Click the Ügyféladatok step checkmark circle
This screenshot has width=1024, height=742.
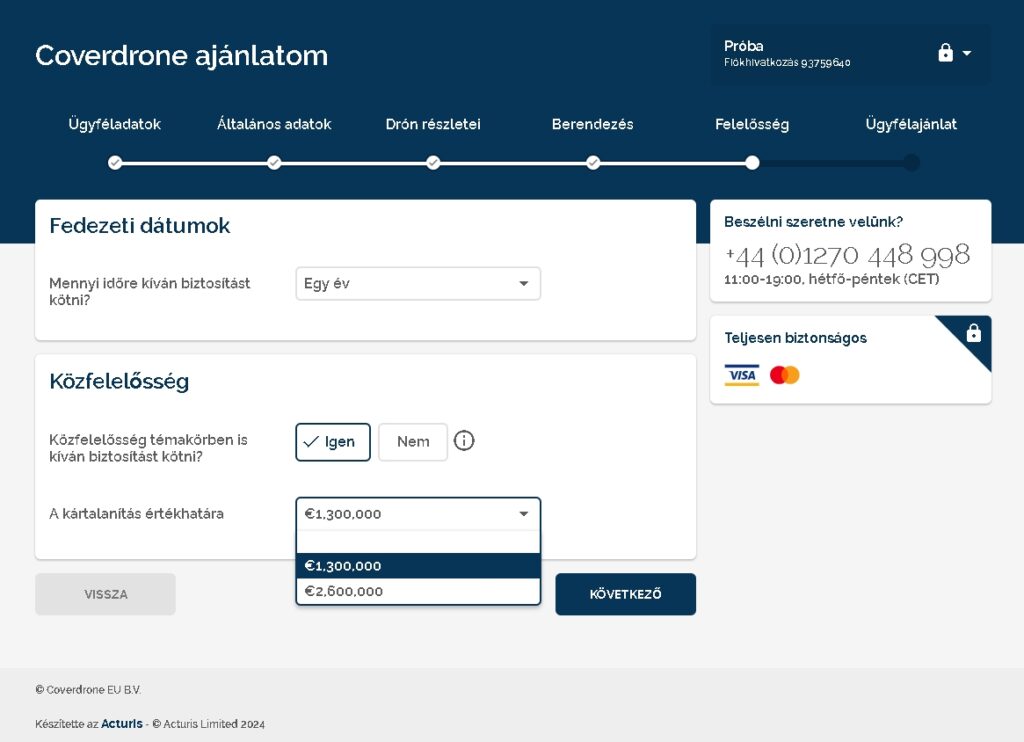click(115, 163)
